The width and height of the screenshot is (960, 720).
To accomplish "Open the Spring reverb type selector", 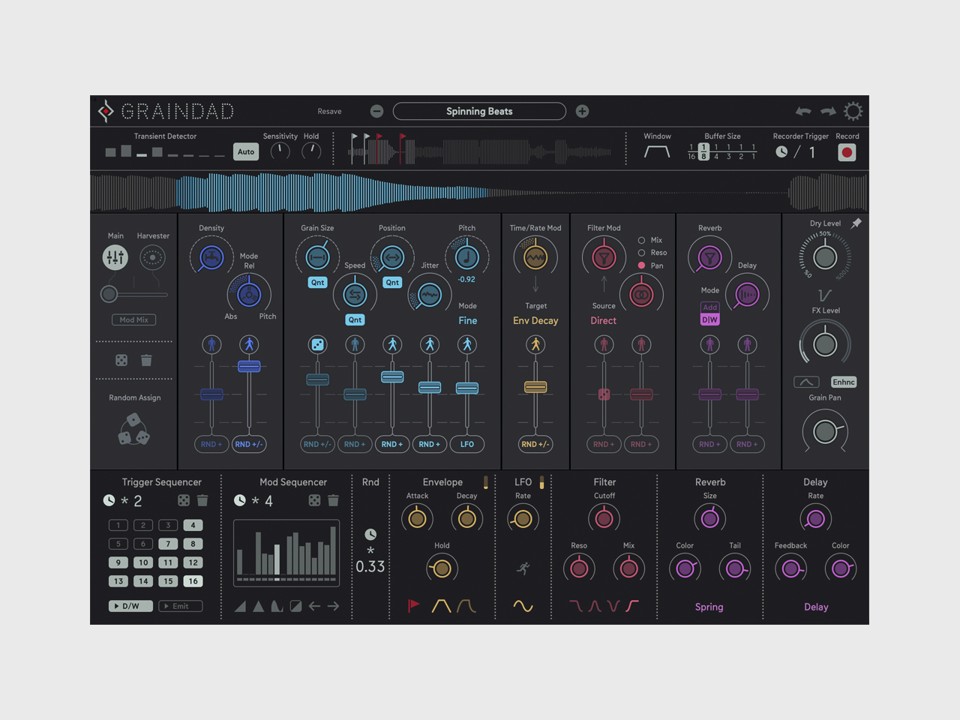I will coord(709,607).
